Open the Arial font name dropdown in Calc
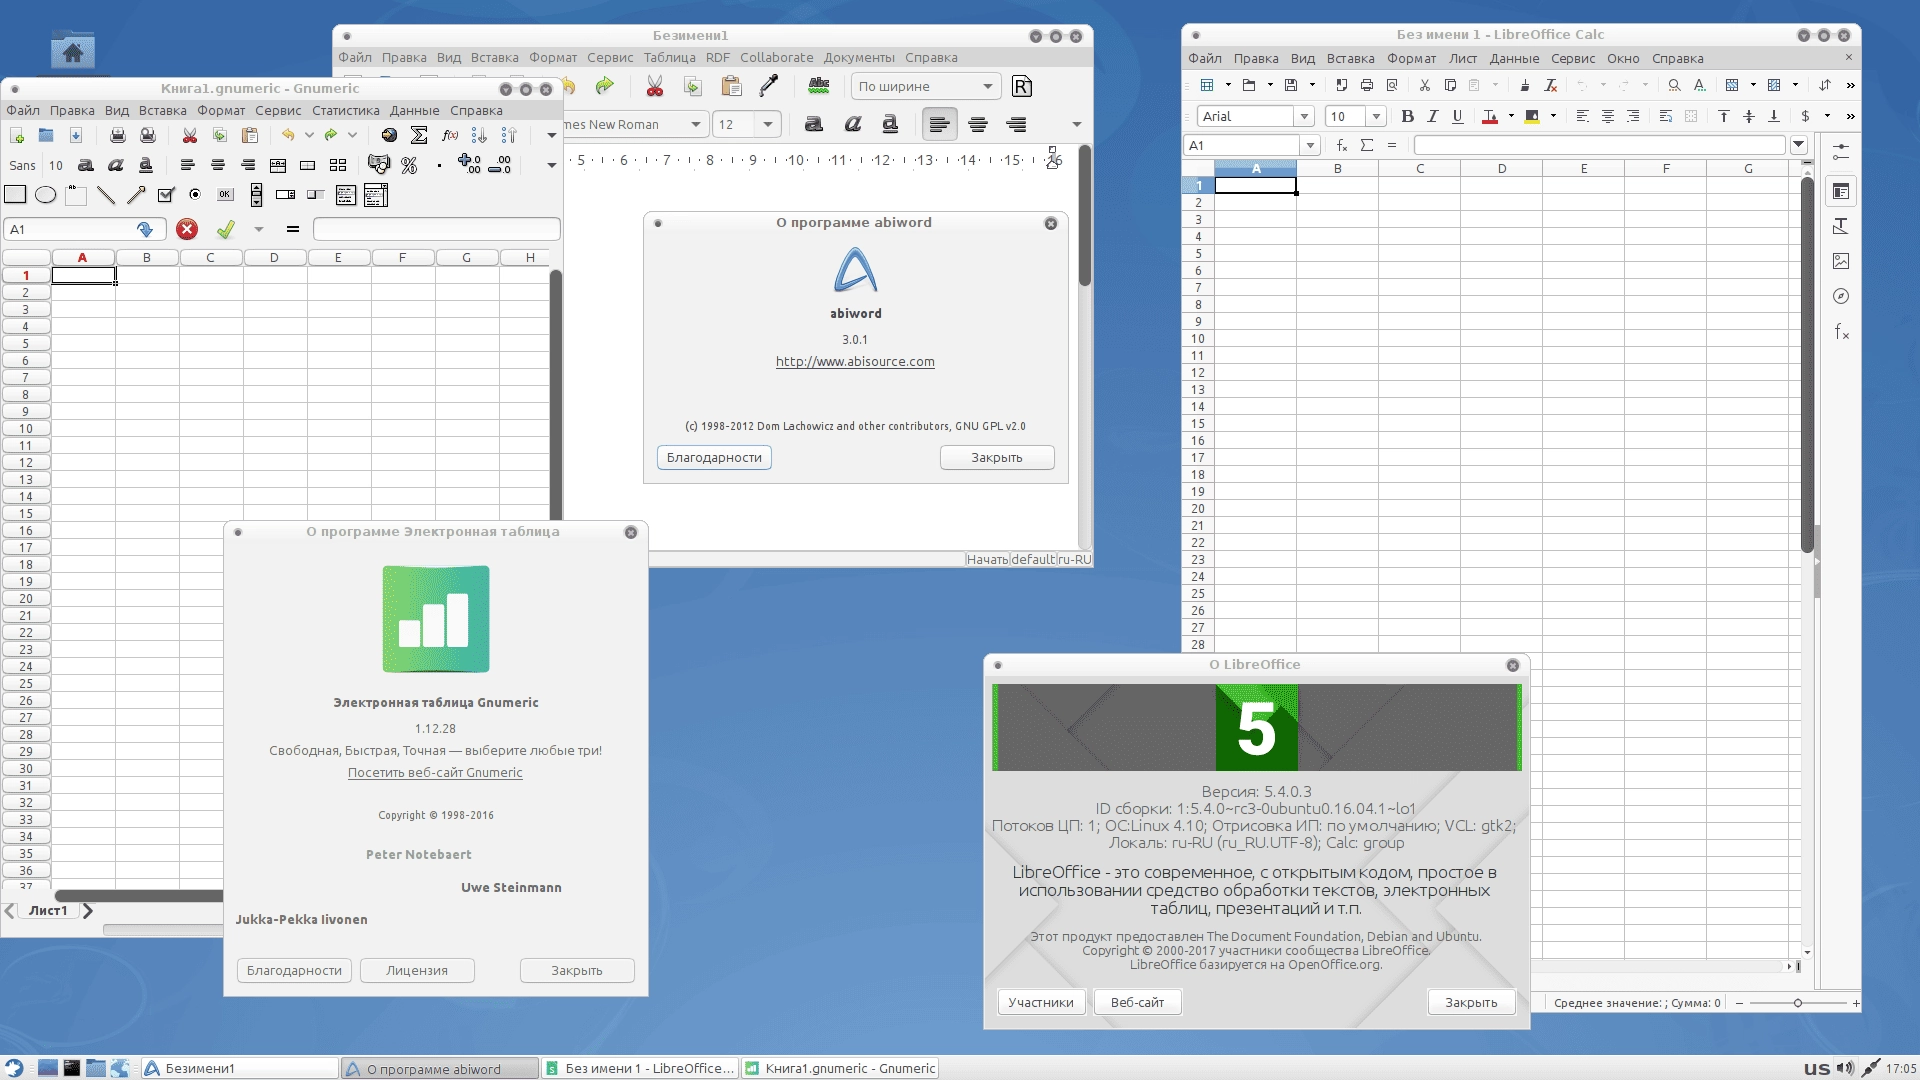The height and width of the screenshot is (1080, 1920). tap(1304, 116)
